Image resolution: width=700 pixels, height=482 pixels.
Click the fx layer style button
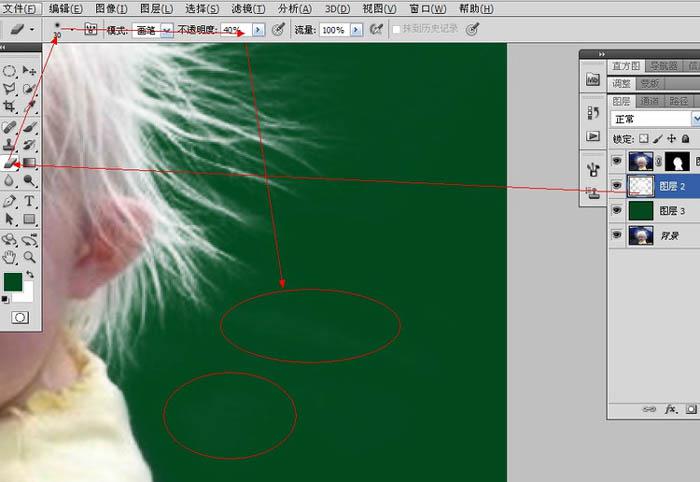(x=670, y=409)
